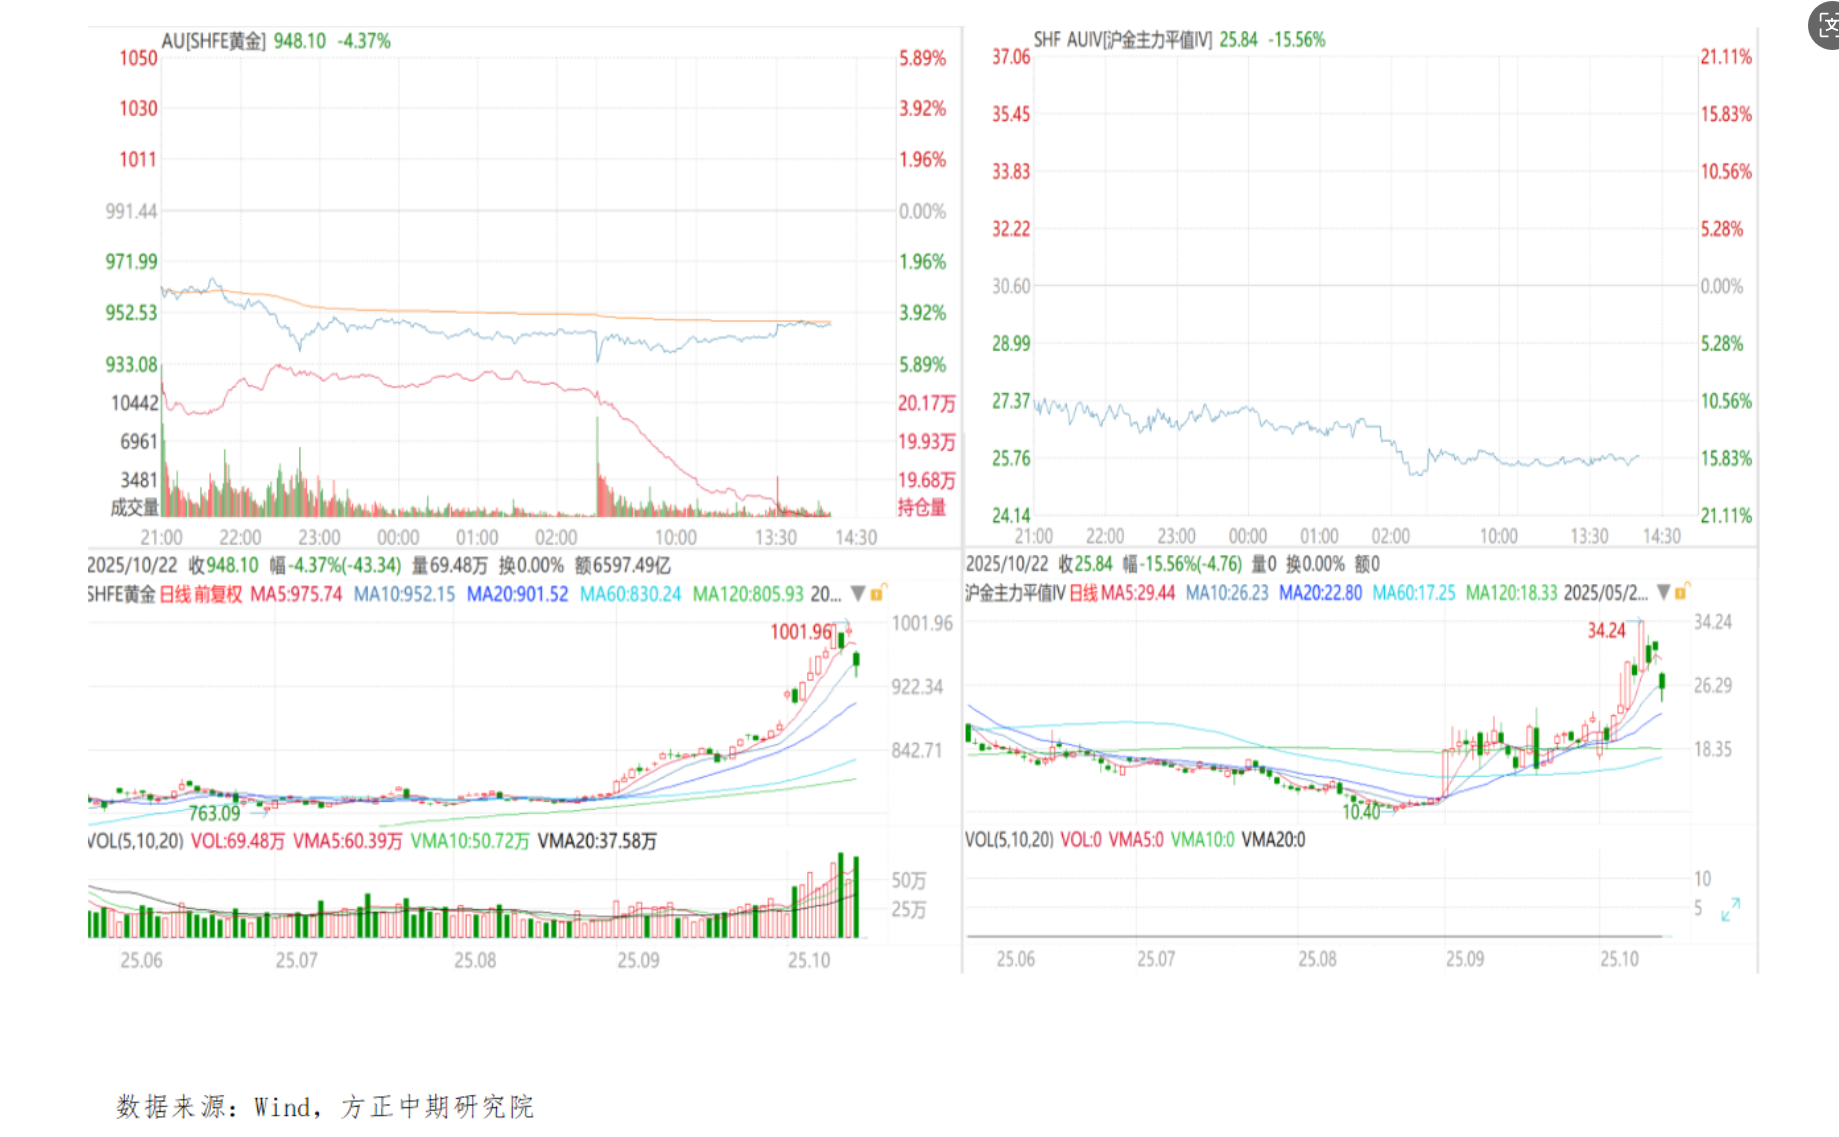This screenshot has width=1839, height=1137.
Task: Click the 持仓量 open interest axis label
Action: coord(921,508)
